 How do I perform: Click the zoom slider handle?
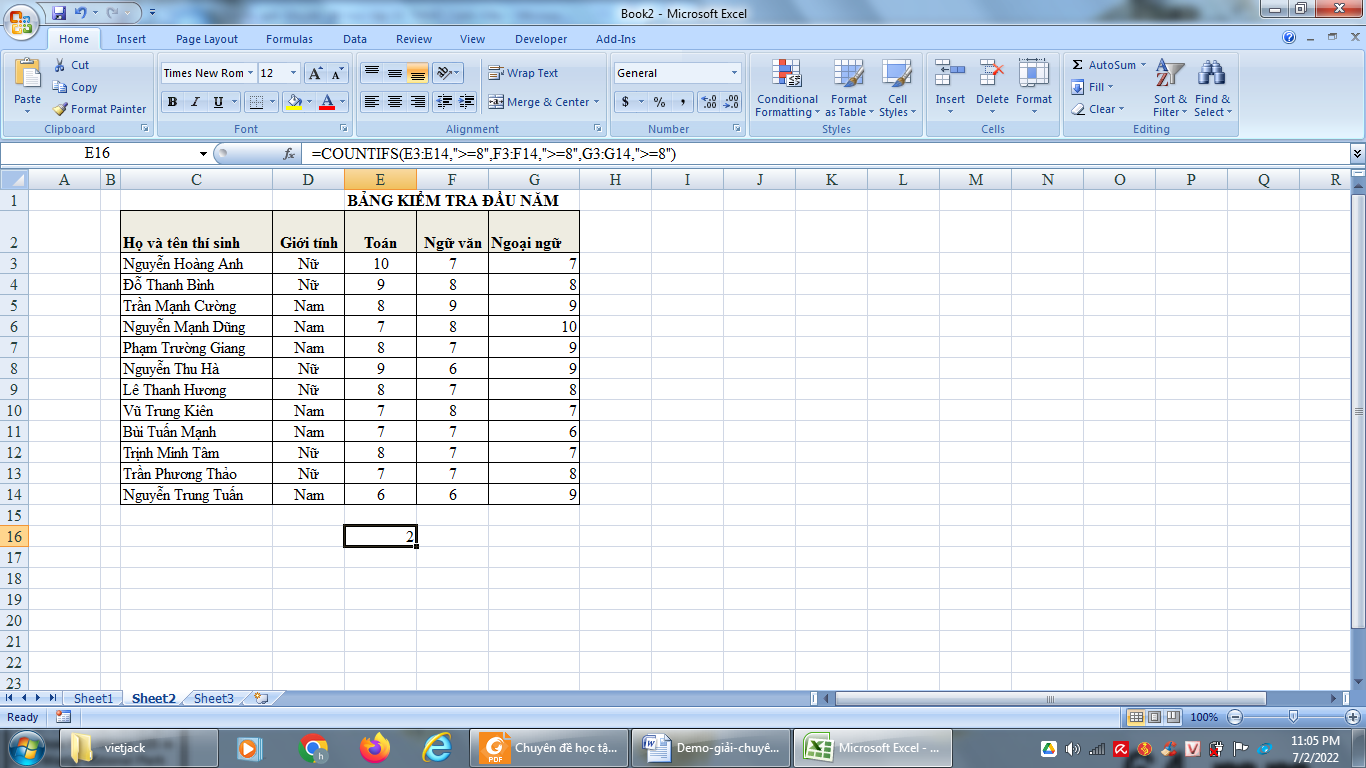click(1293, 717)
